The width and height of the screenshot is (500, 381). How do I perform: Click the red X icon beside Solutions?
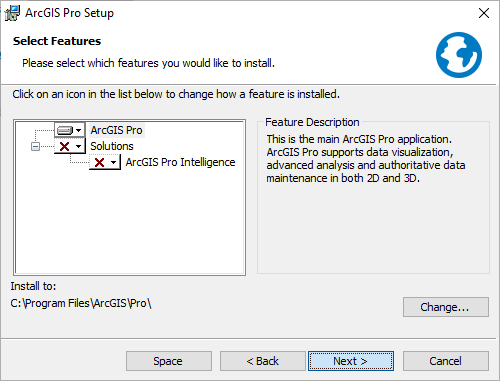click(x=64, y=146)
